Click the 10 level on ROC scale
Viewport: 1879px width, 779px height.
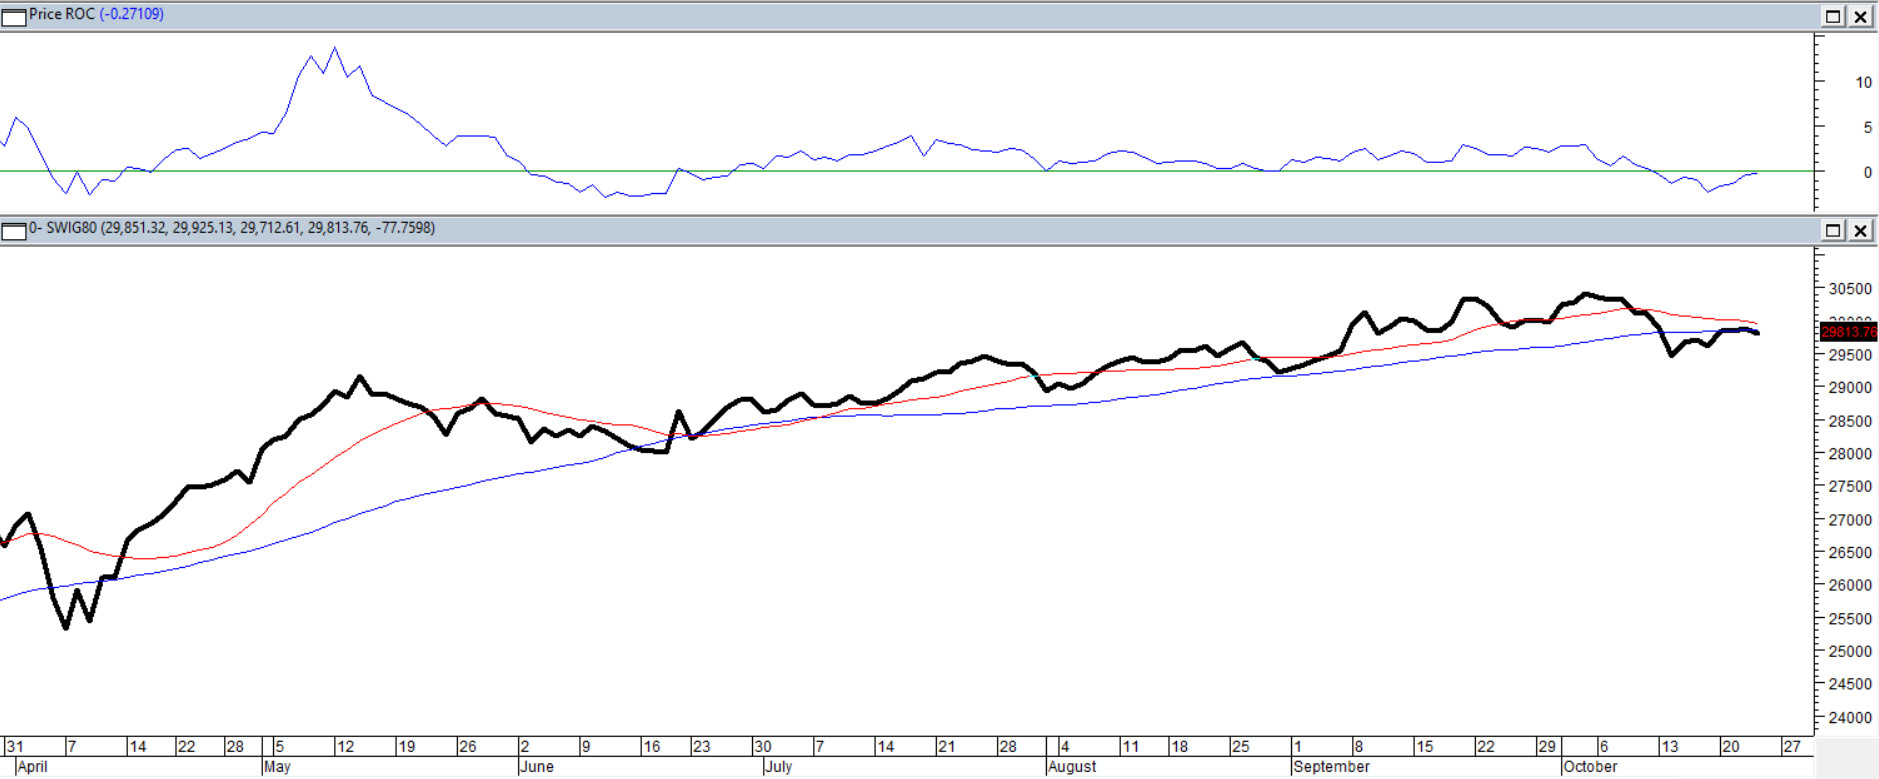[1863, 83]
